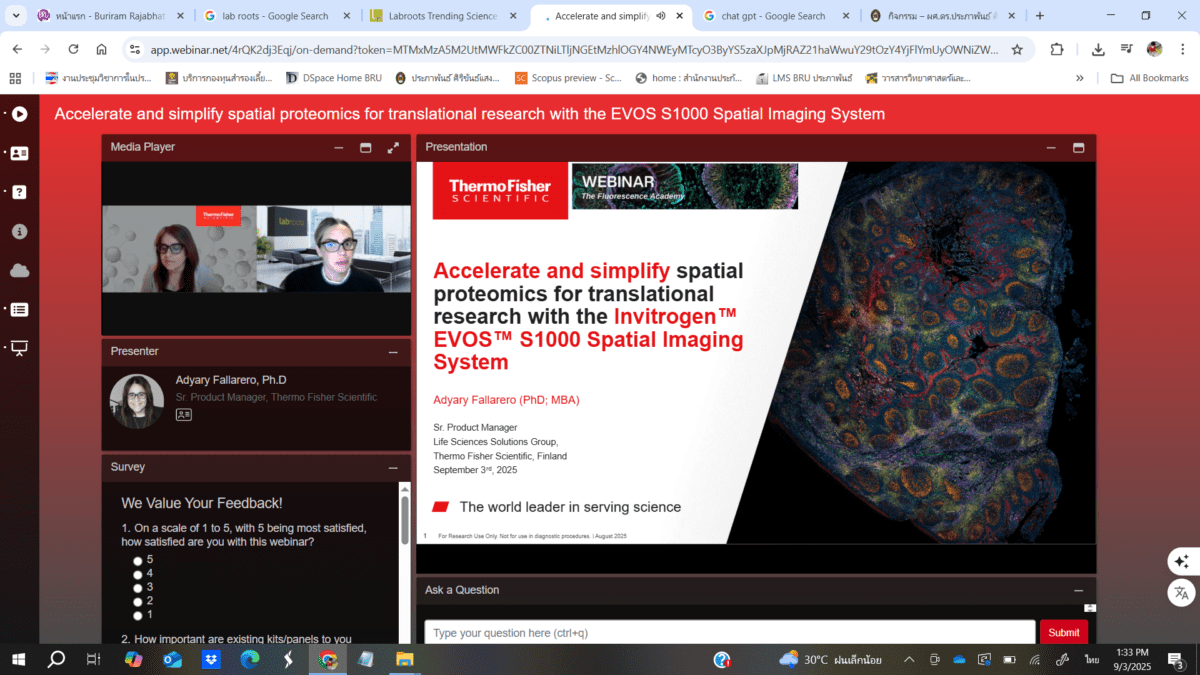This screenshot has height=675, width=1200.
Task: Open the media player sidebar icon
Action: (19, 114)
